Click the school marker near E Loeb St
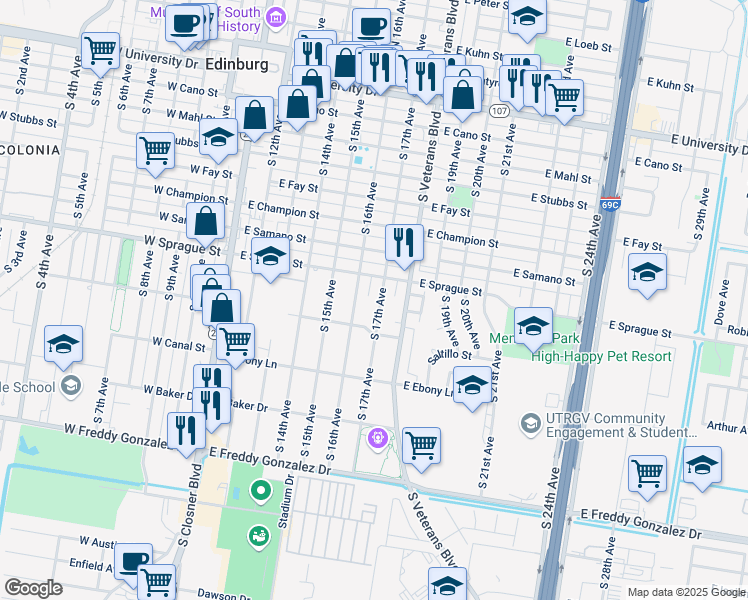 527,18
